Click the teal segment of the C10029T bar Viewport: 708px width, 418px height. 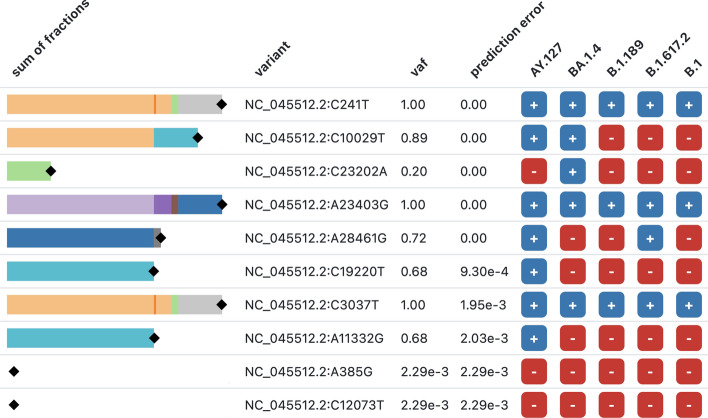(176, 138)
